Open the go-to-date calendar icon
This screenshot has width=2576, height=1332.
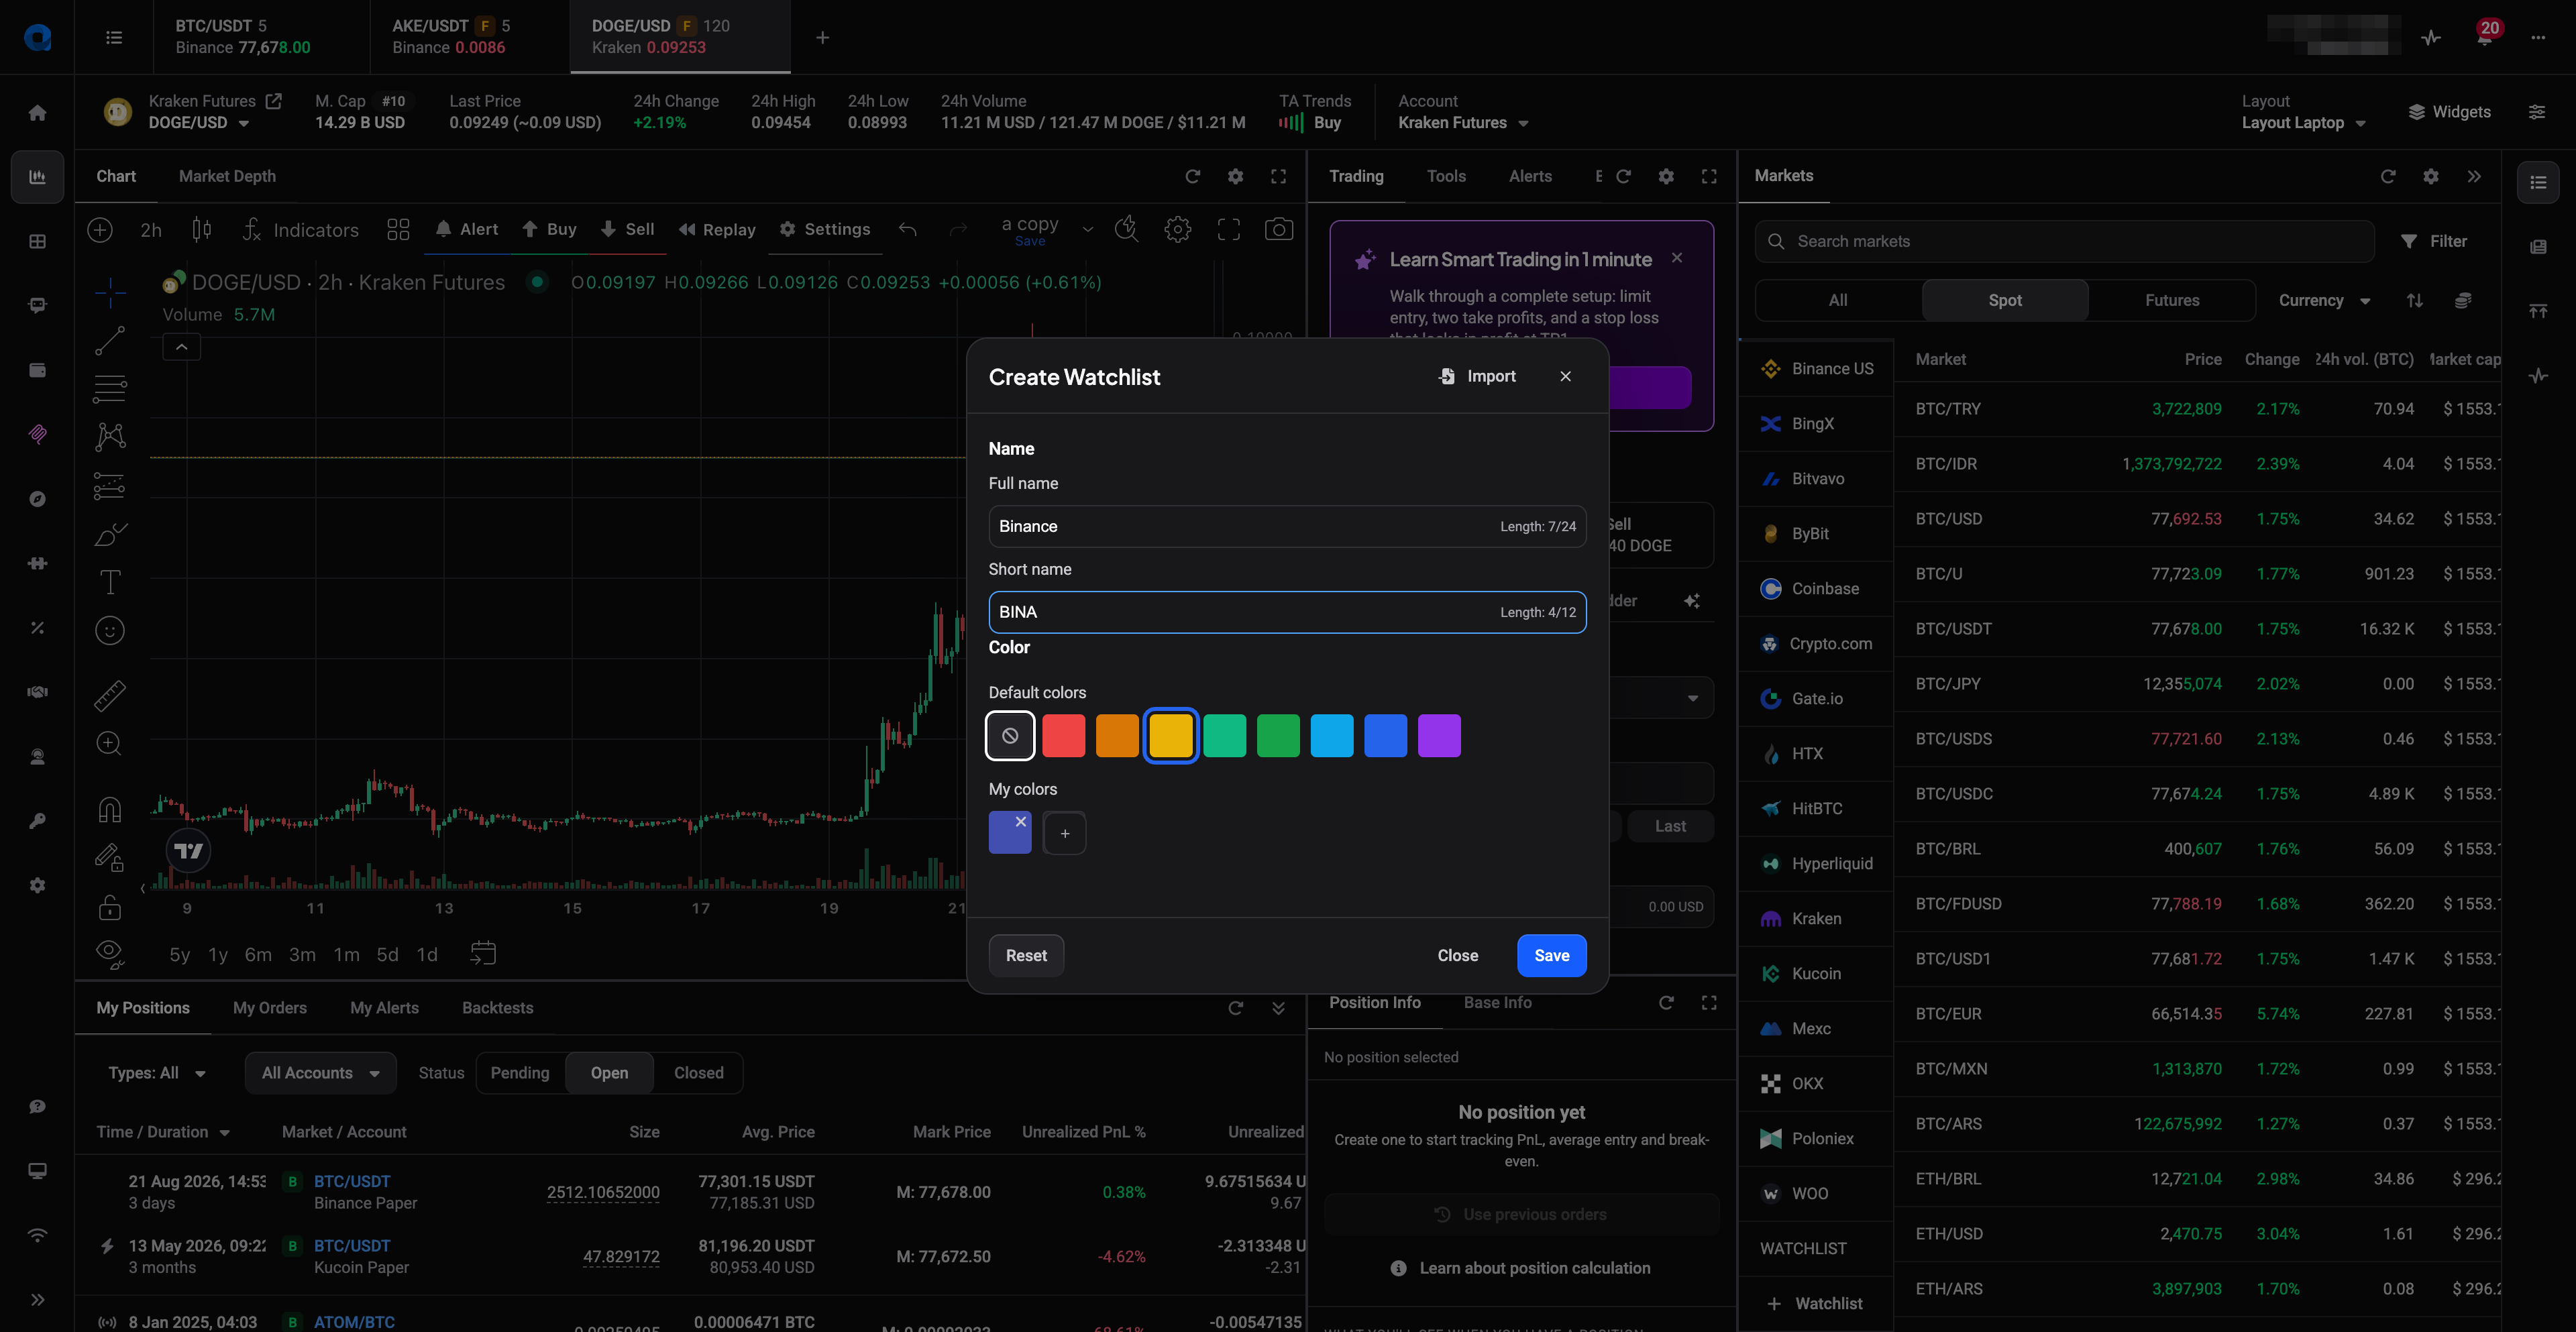483,954
